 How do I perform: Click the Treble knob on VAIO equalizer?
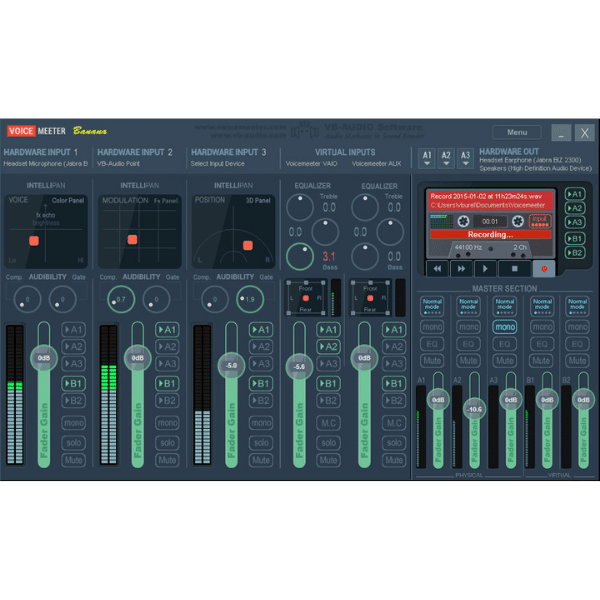pyautogui.click(x=300, y=207)
